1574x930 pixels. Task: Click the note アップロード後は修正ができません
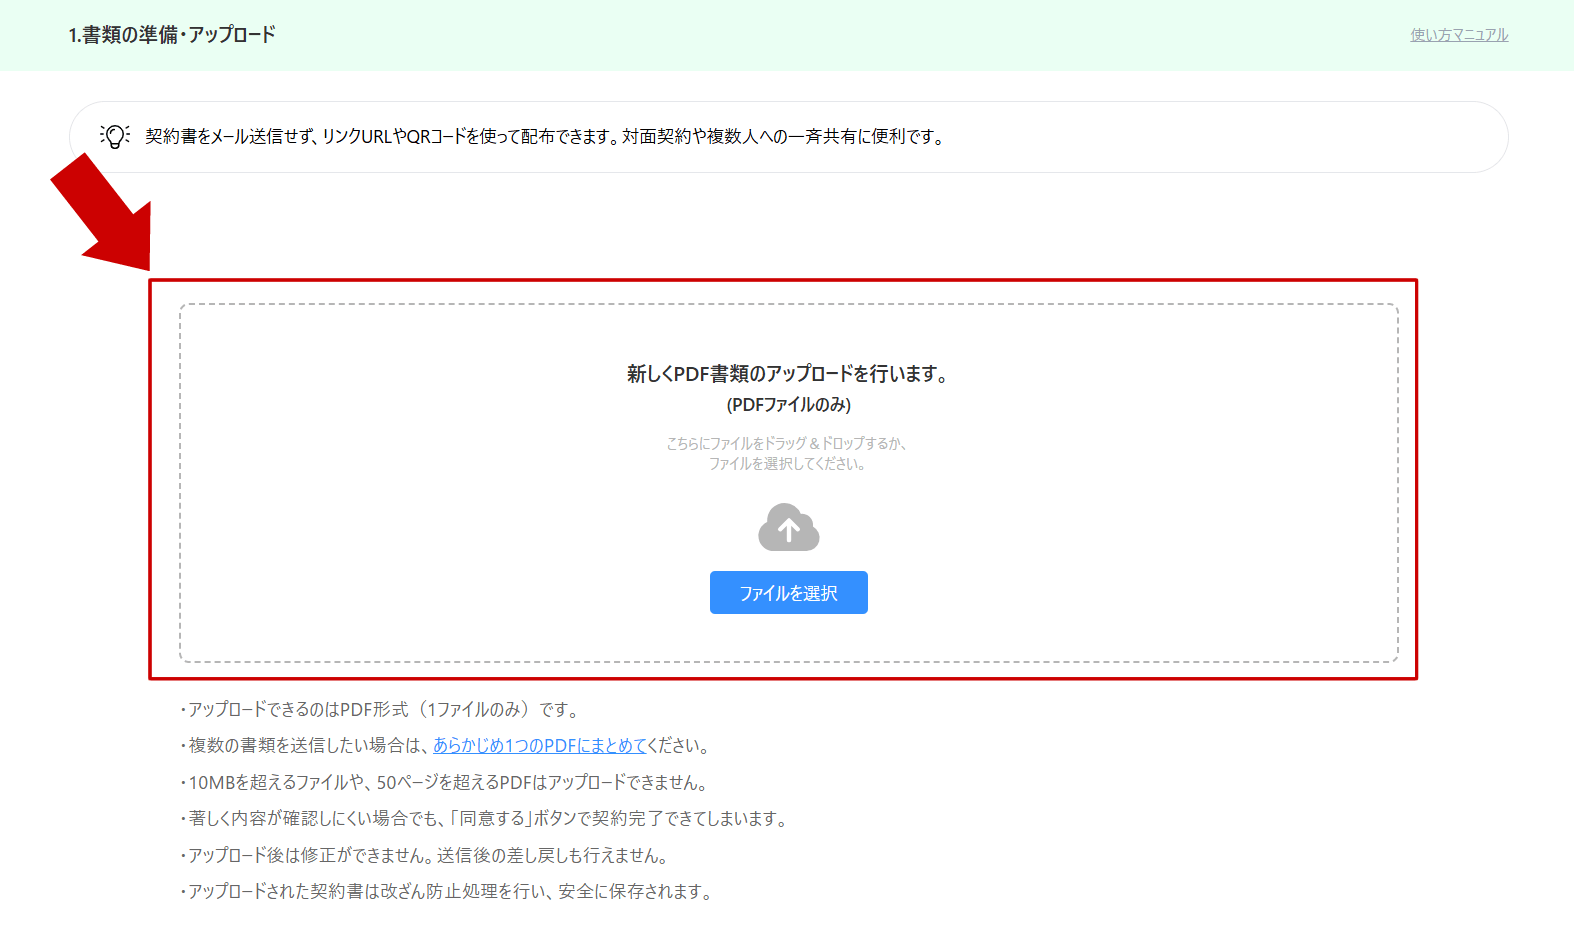coord(424,856)
